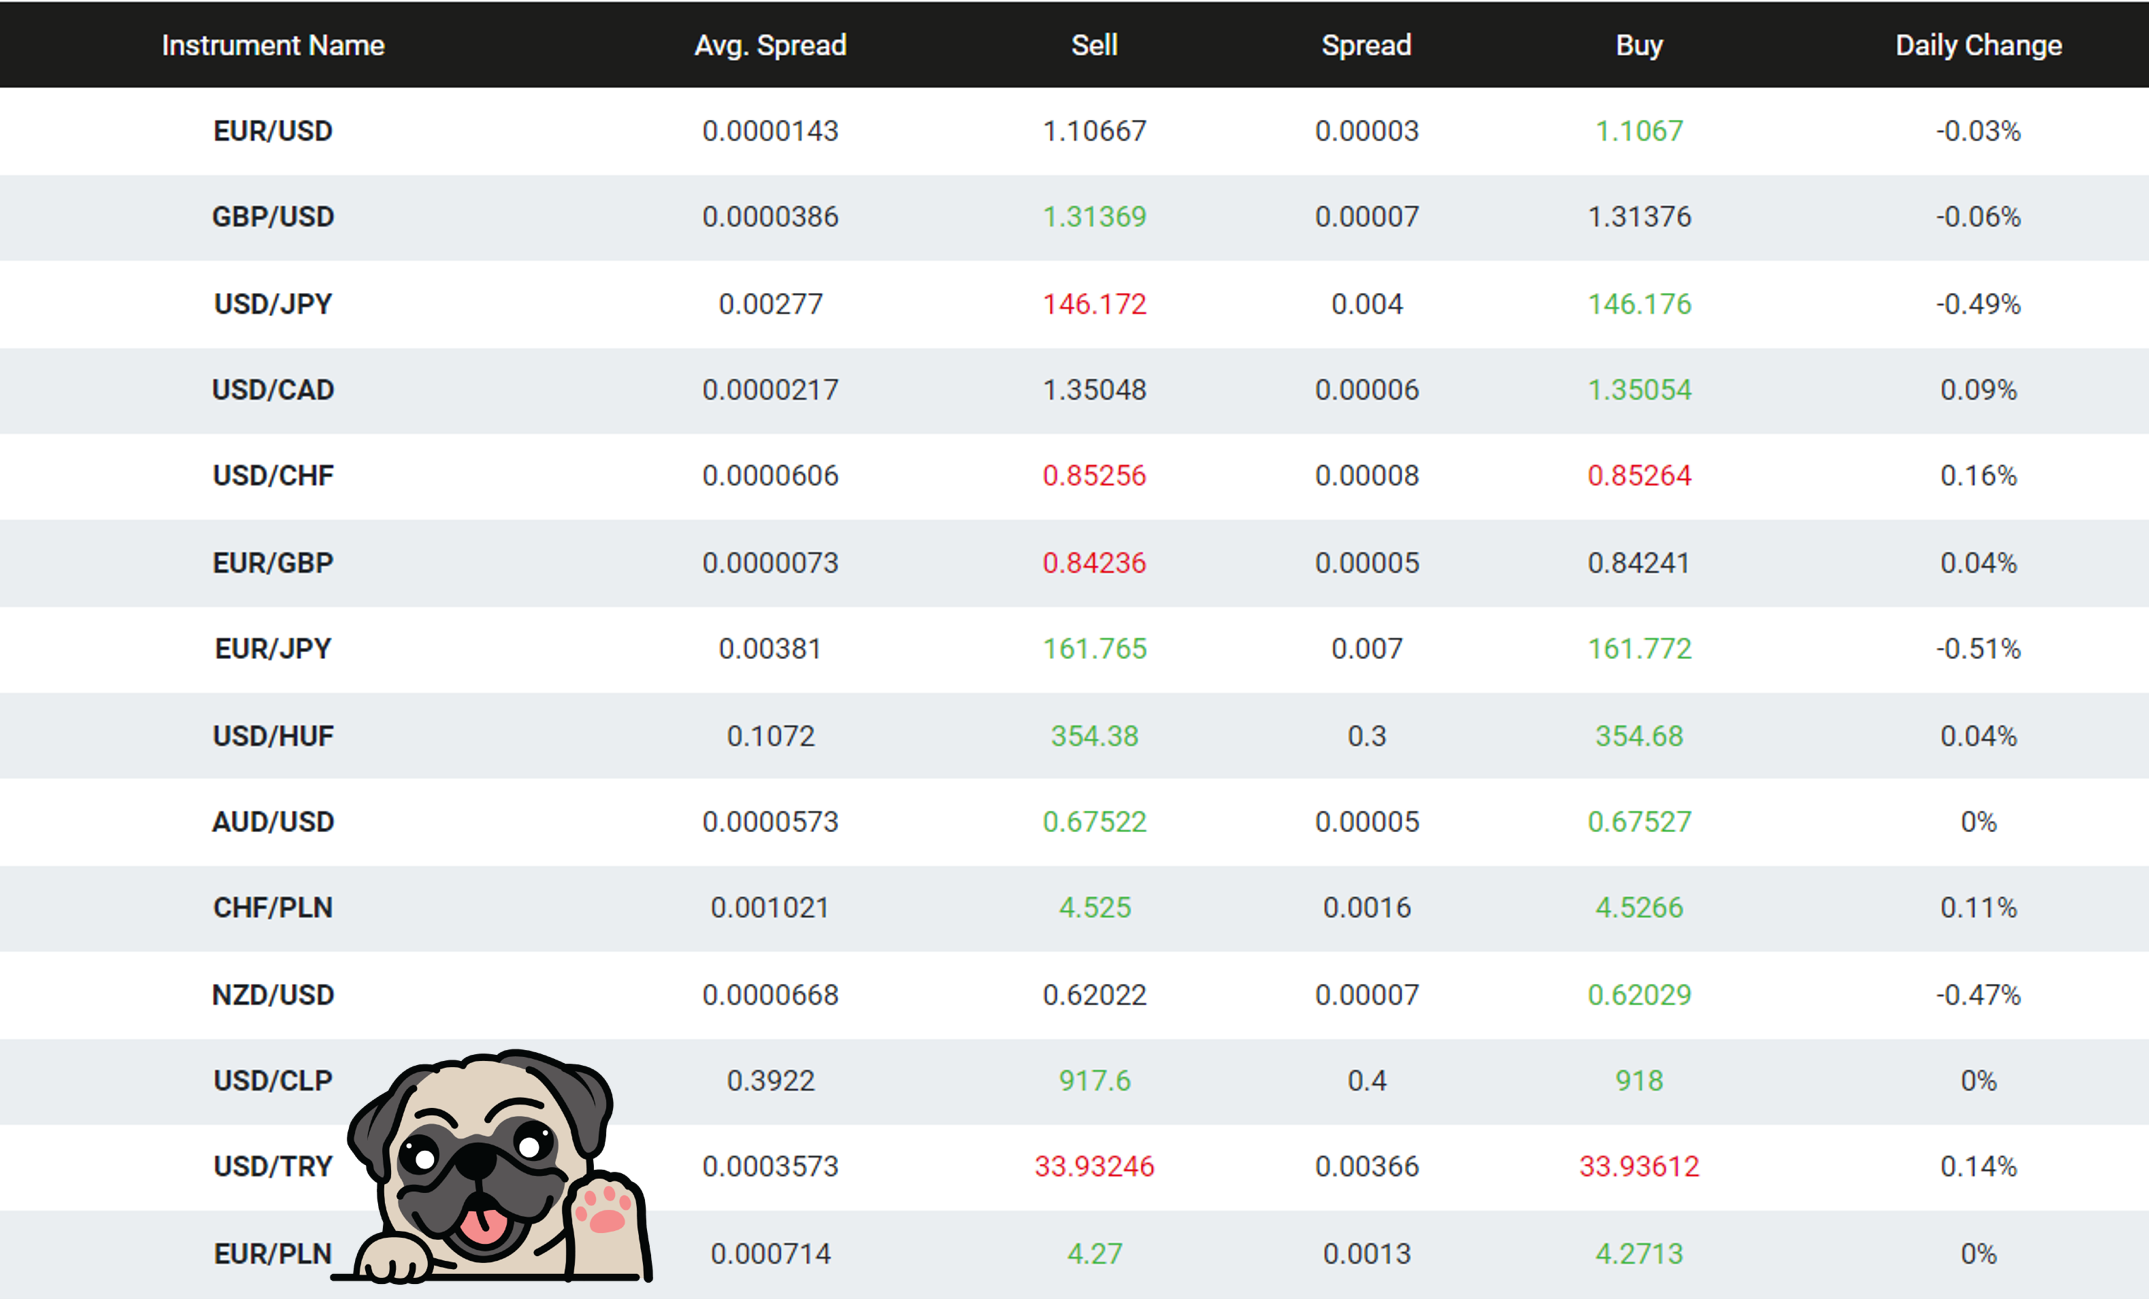This screenshot has height=1299, width=2149.
Task: Click AUD/USD buy price 0.67527
Action: coord(1639,822)
